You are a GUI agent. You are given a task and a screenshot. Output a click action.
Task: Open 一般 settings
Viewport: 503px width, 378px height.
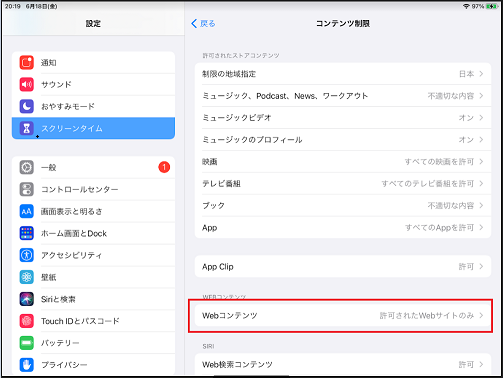[93, 167]
